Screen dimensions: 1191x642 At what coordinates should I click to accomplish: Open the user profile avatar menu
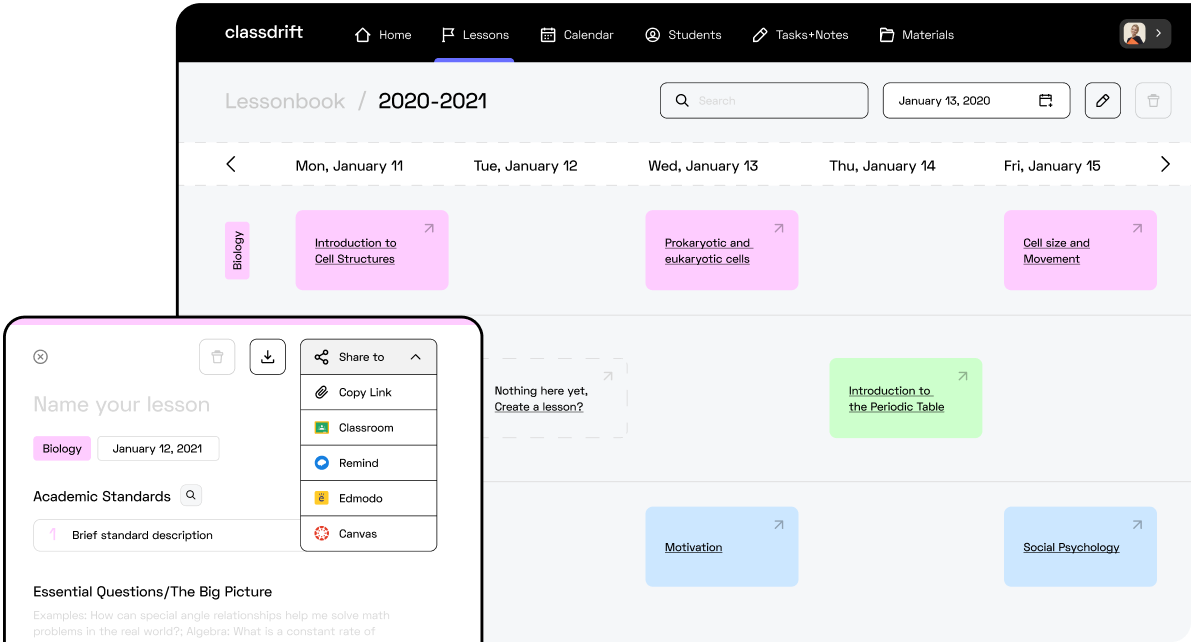coord(1143,34)
